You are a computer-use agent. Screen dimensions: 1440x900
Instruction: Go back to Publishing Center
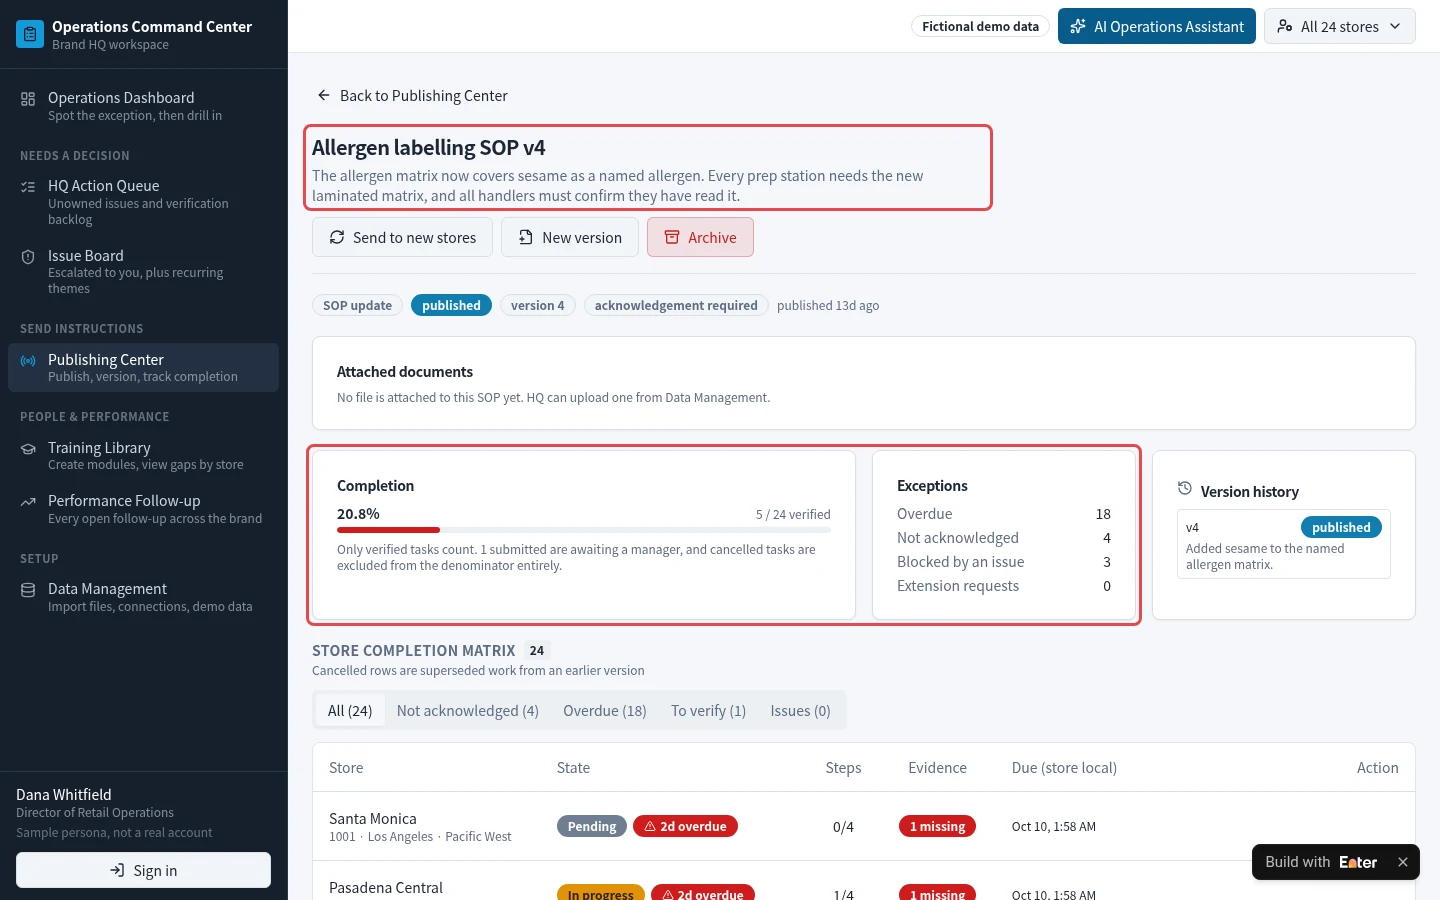point(412,95)
